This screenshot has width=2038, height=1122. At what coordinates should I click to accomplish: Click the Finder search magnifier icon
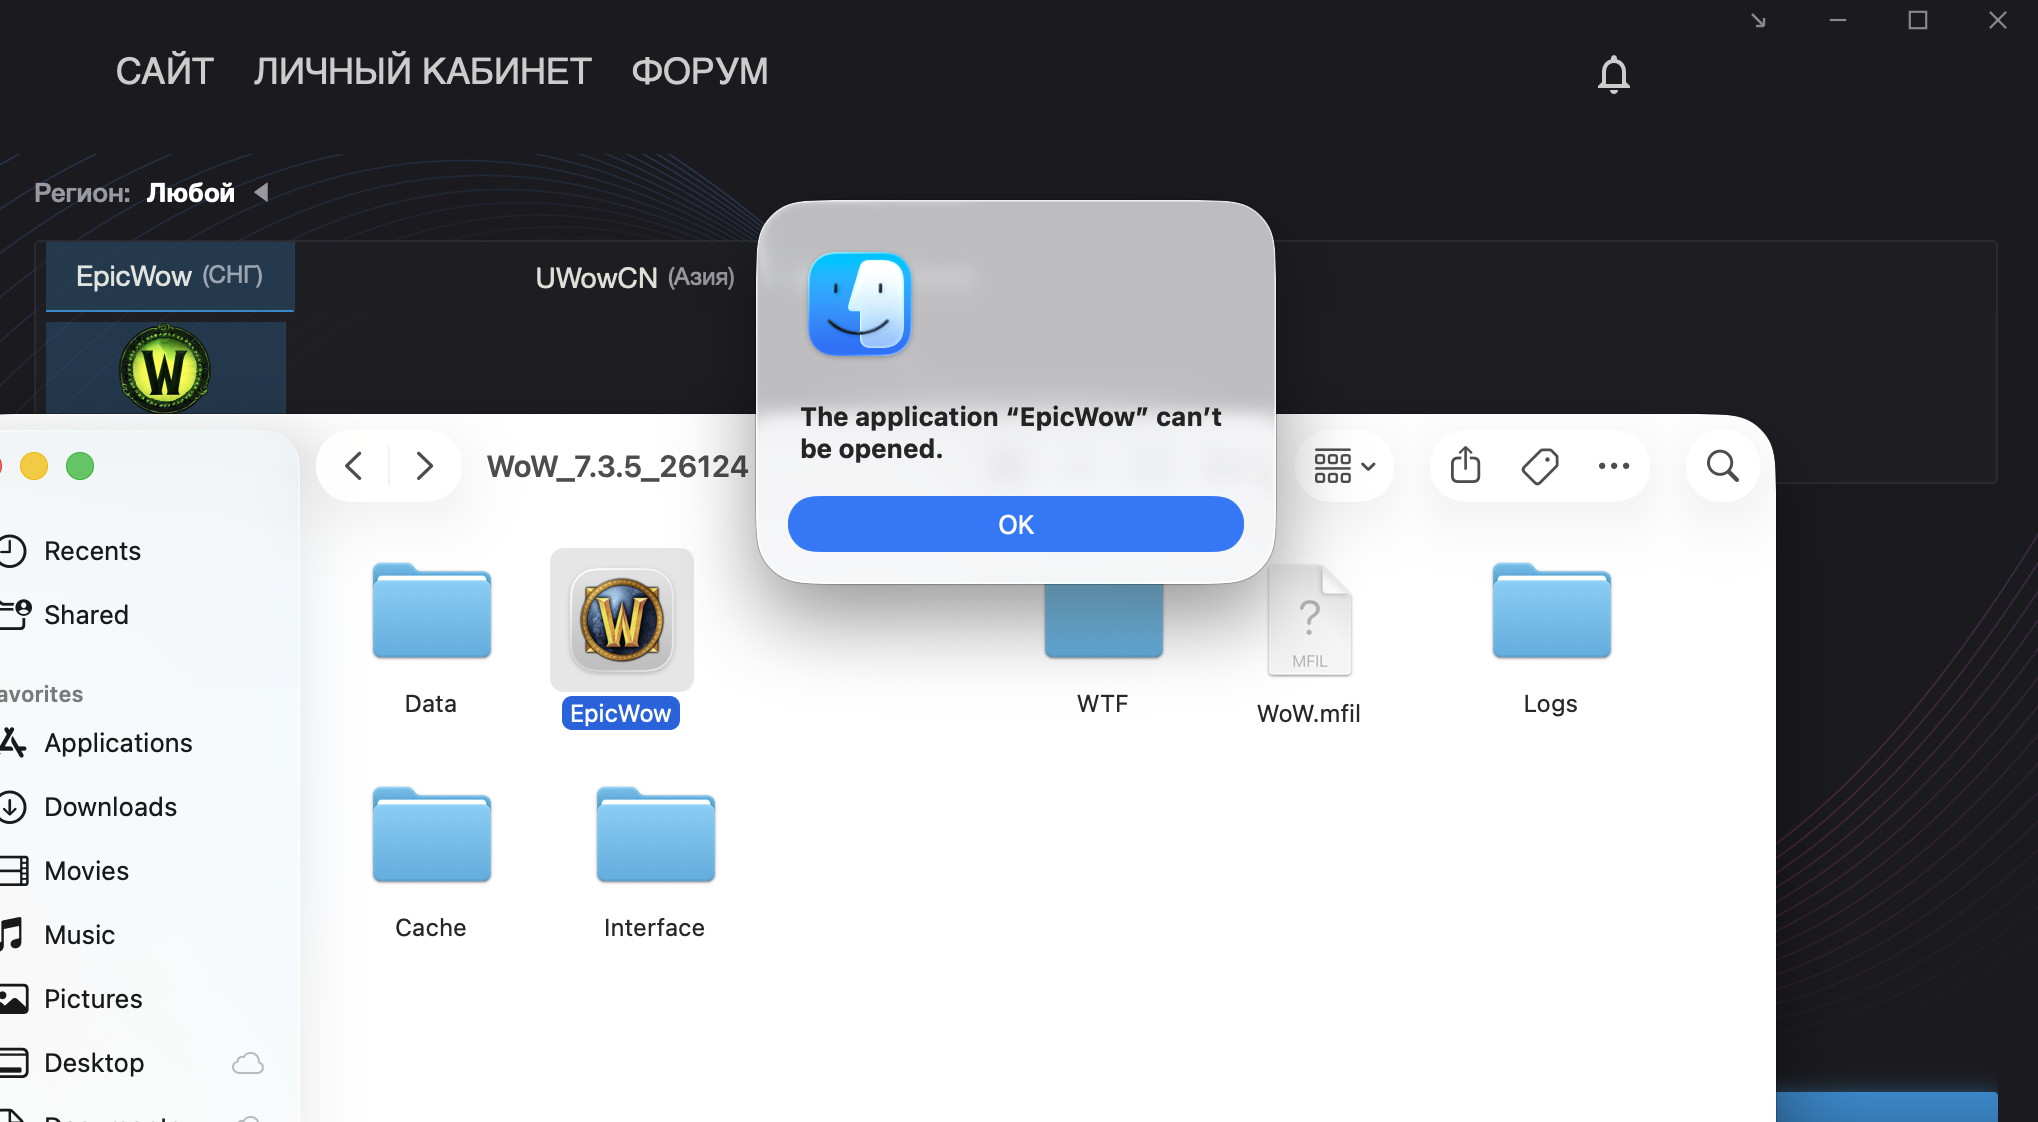coord(1722,466)
